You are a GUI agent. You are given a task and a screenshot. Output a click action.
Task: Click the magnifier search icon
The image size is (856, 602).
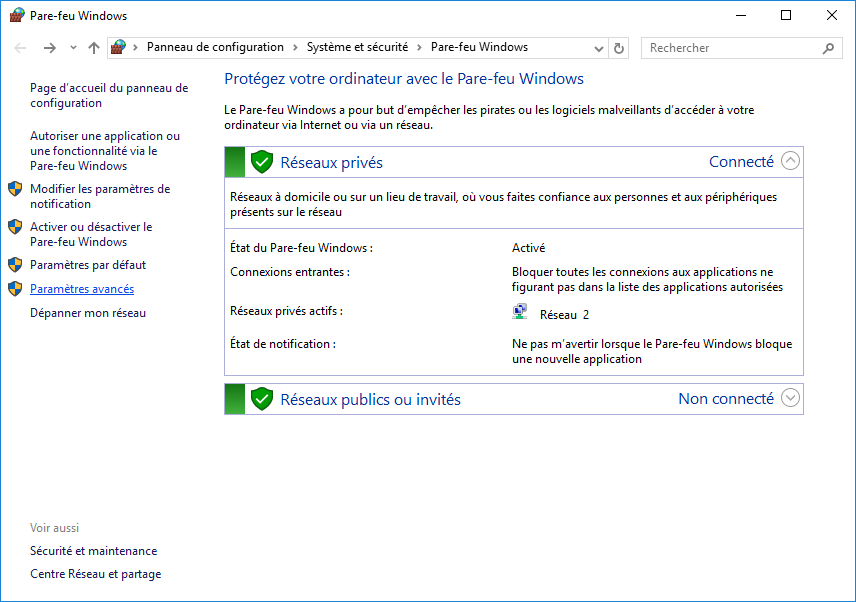pyautogui.click(x=828, y=48)
